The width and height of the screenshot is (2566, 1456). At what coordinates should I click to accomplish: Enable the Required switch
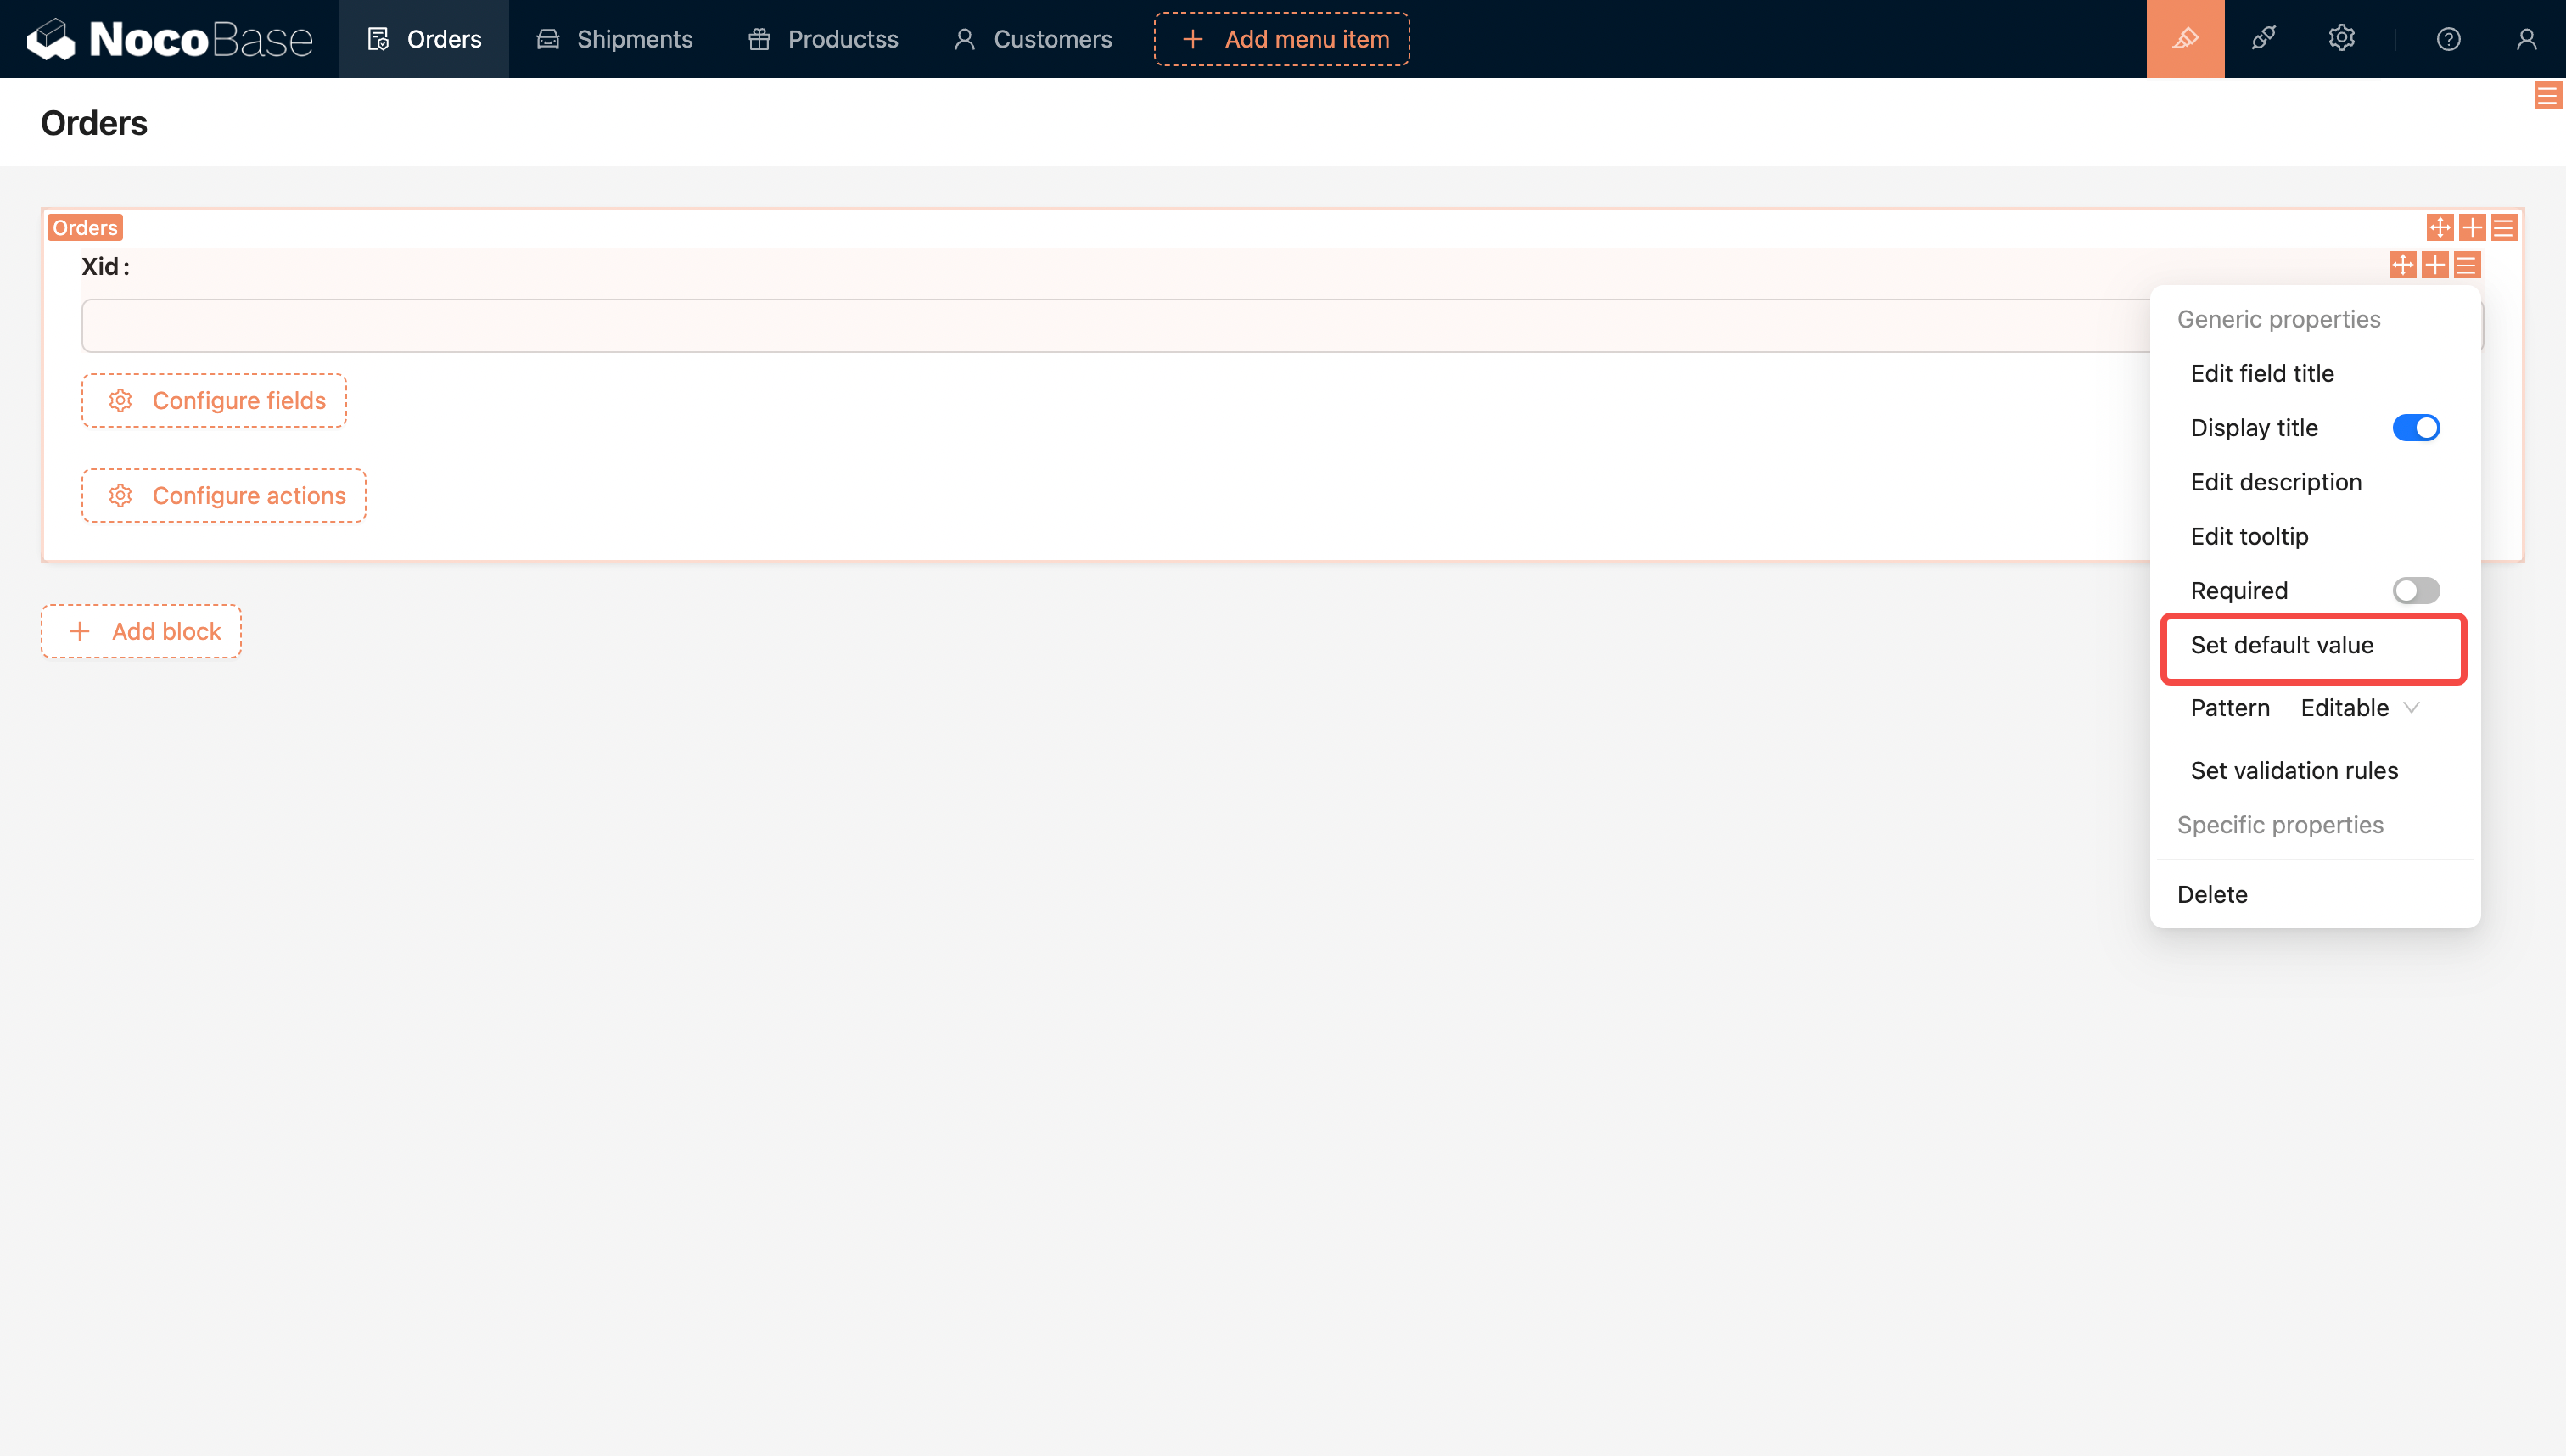(x=2415, y=591)
